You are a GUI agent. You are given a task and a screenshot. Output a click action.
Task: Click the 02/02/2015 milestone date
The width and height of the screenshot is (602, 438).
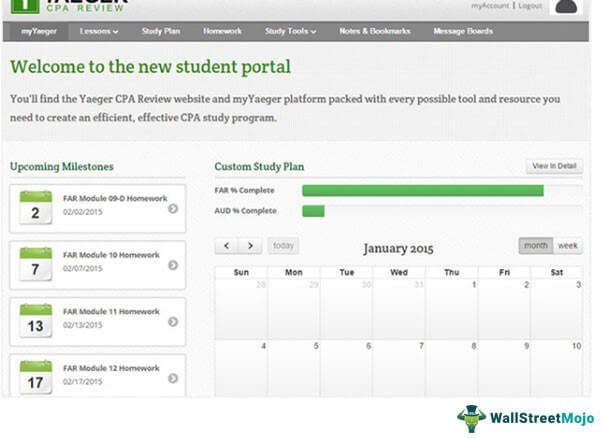pyautogui.click(x=83, y=212)
